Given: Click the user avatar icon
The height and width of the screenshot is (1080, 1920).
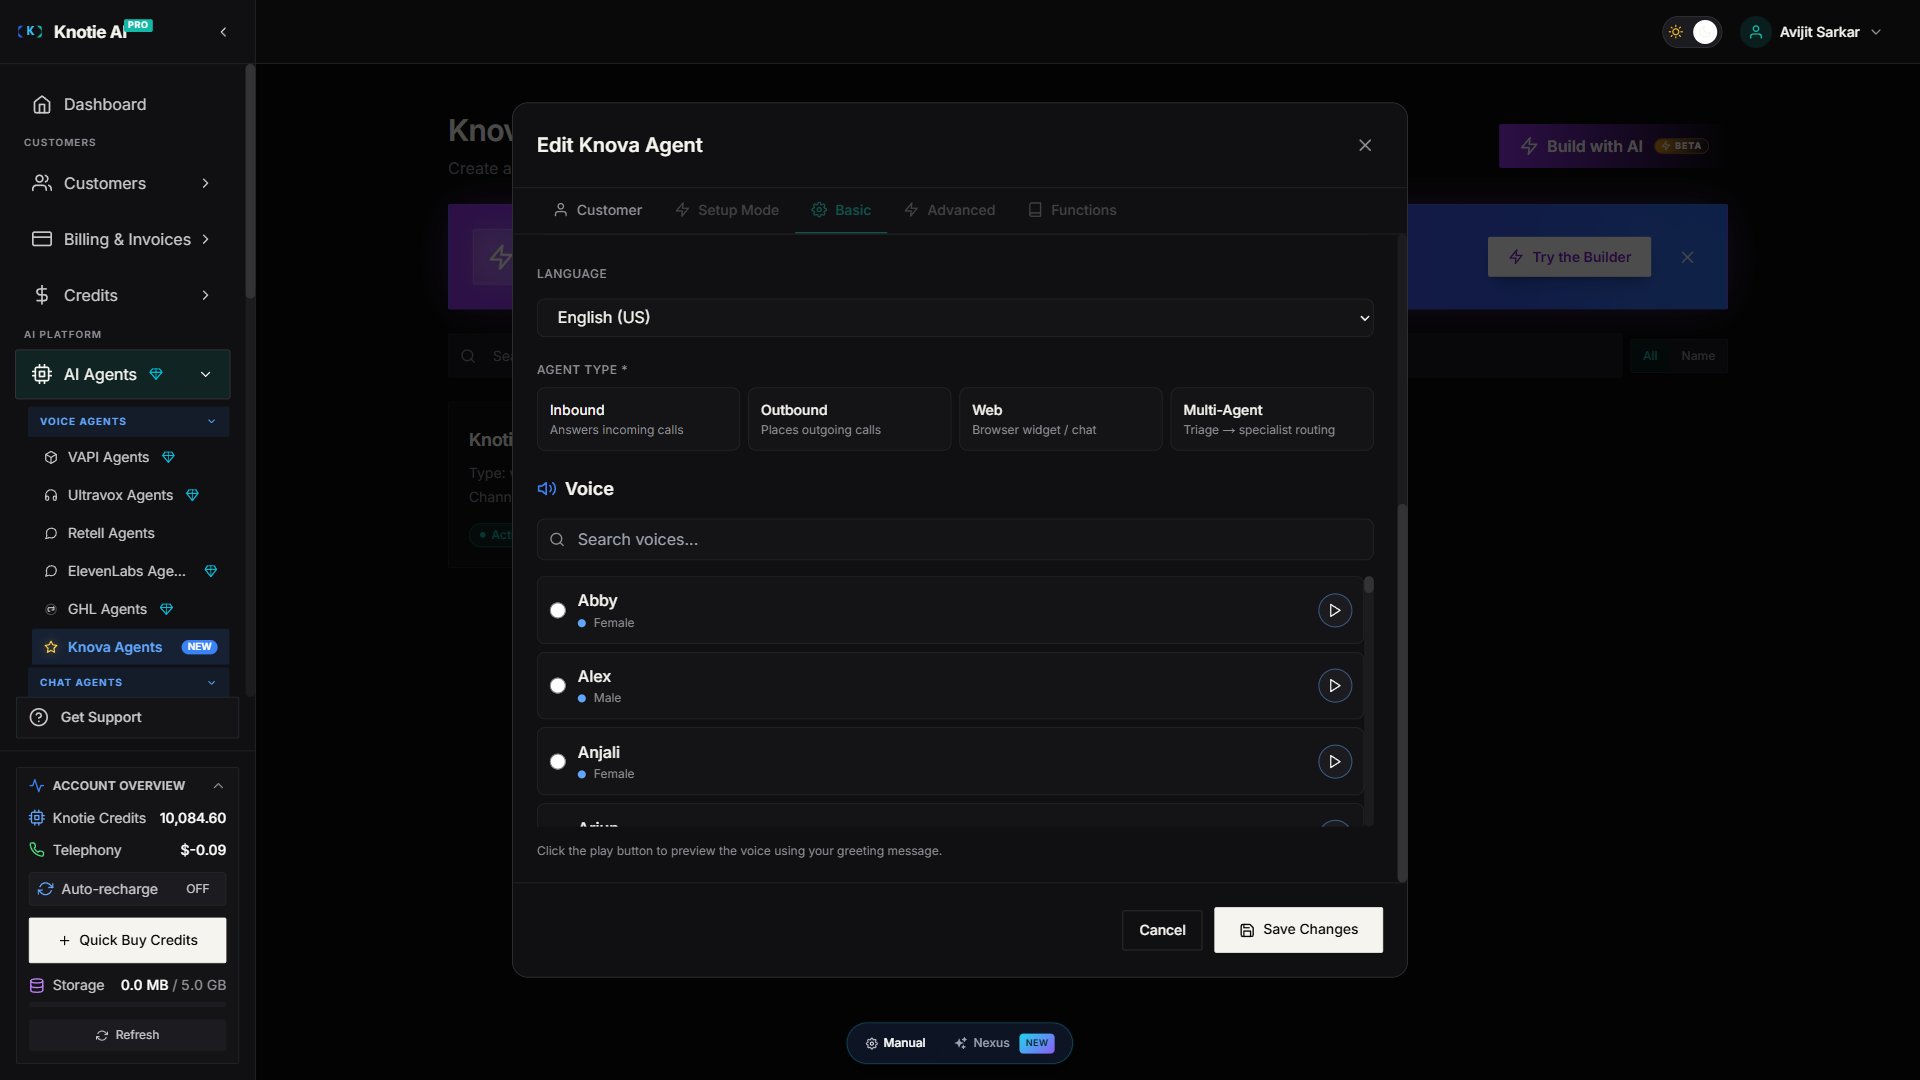Looking at the screenshot, I should click(1756, 32).
